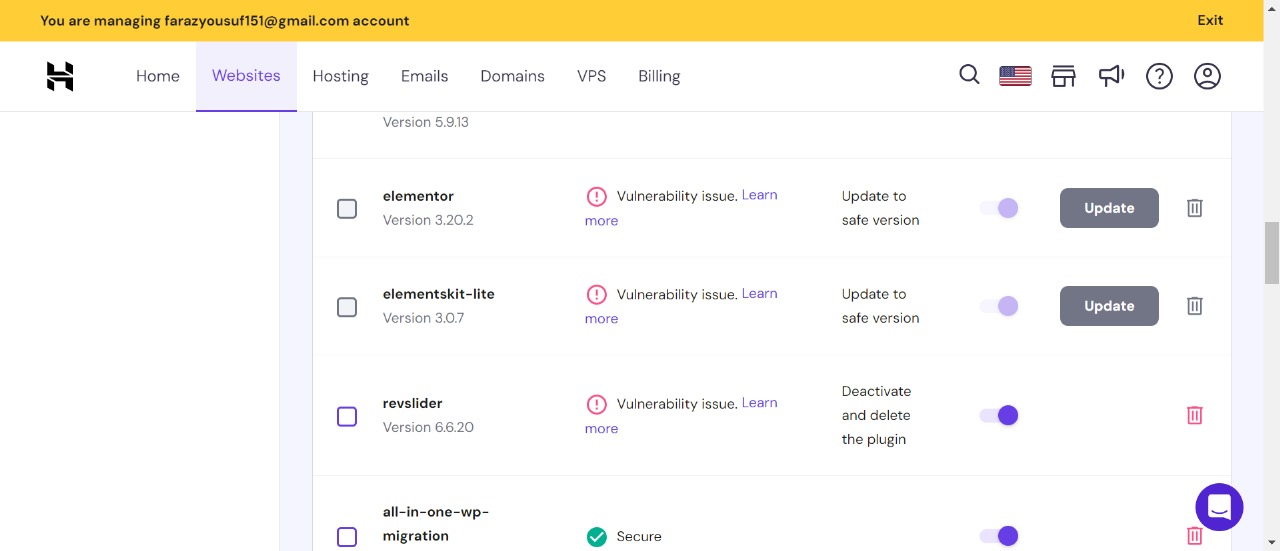
Task: Open the marketplace store icon
Action: click(x=1063, y=76)
